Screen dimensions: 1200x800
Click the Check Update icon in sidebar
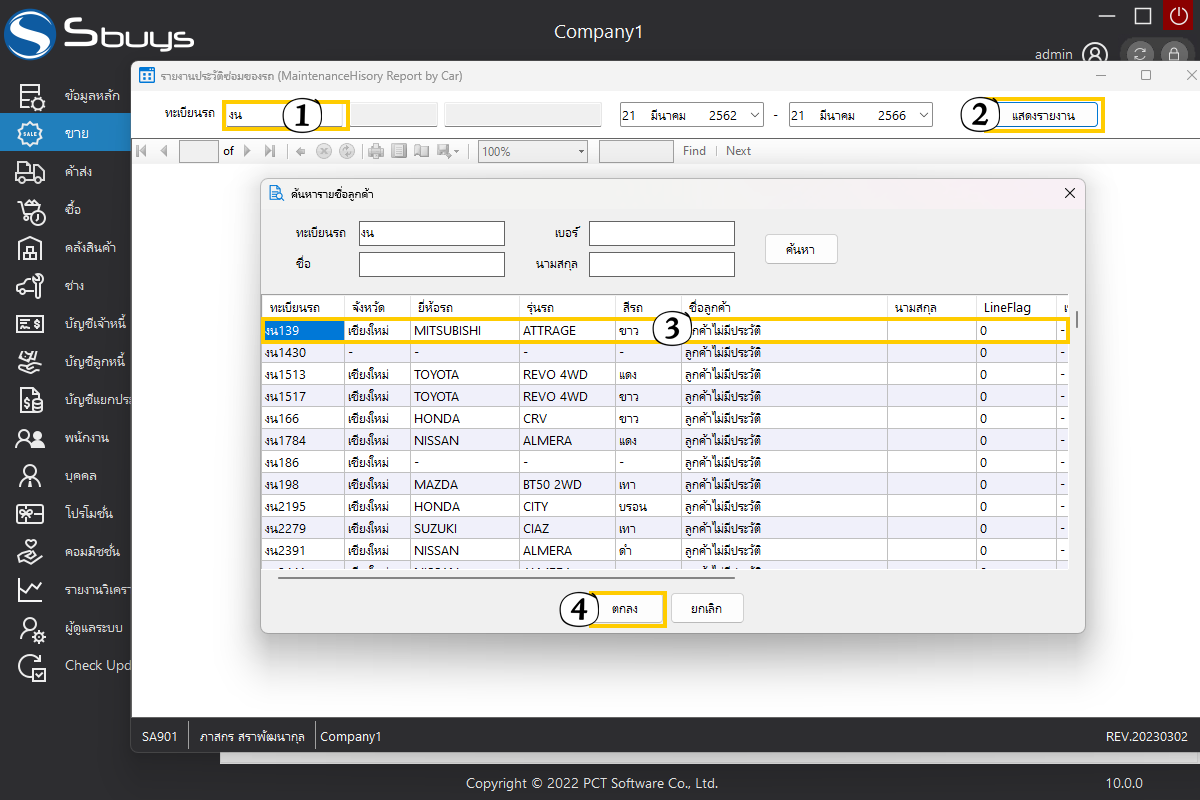click(x=30, y=666)
